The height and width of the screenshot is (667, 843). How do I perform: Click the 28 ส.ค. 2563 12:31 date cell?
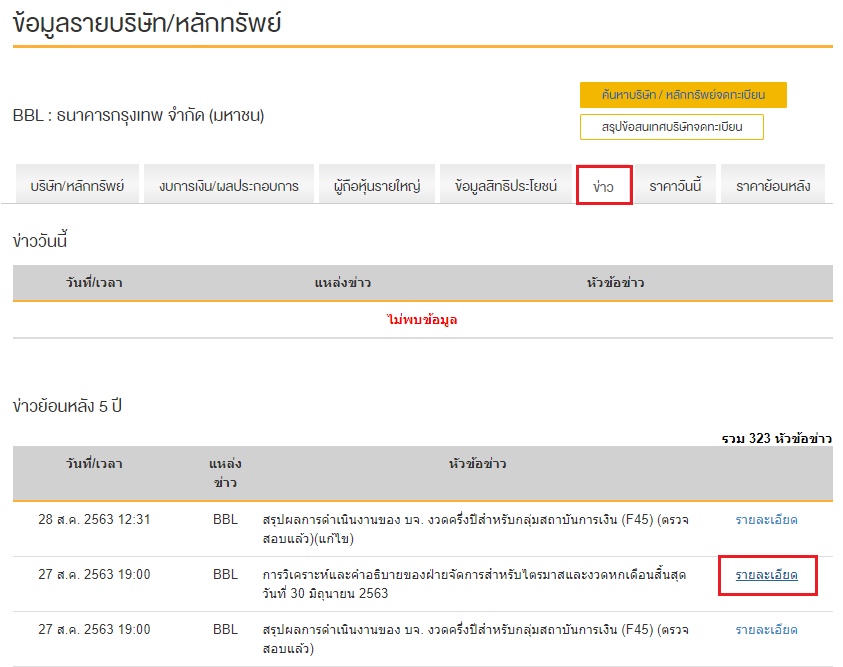[x=94, y=520]
